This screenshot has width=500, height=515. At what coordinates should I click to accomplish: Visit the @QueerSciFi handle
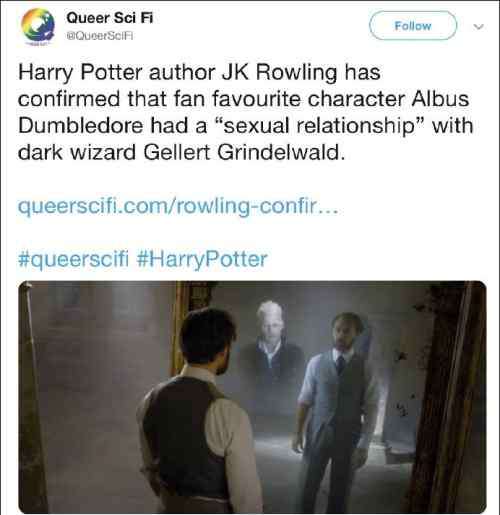pyautogui.click(x=100, y=36)
